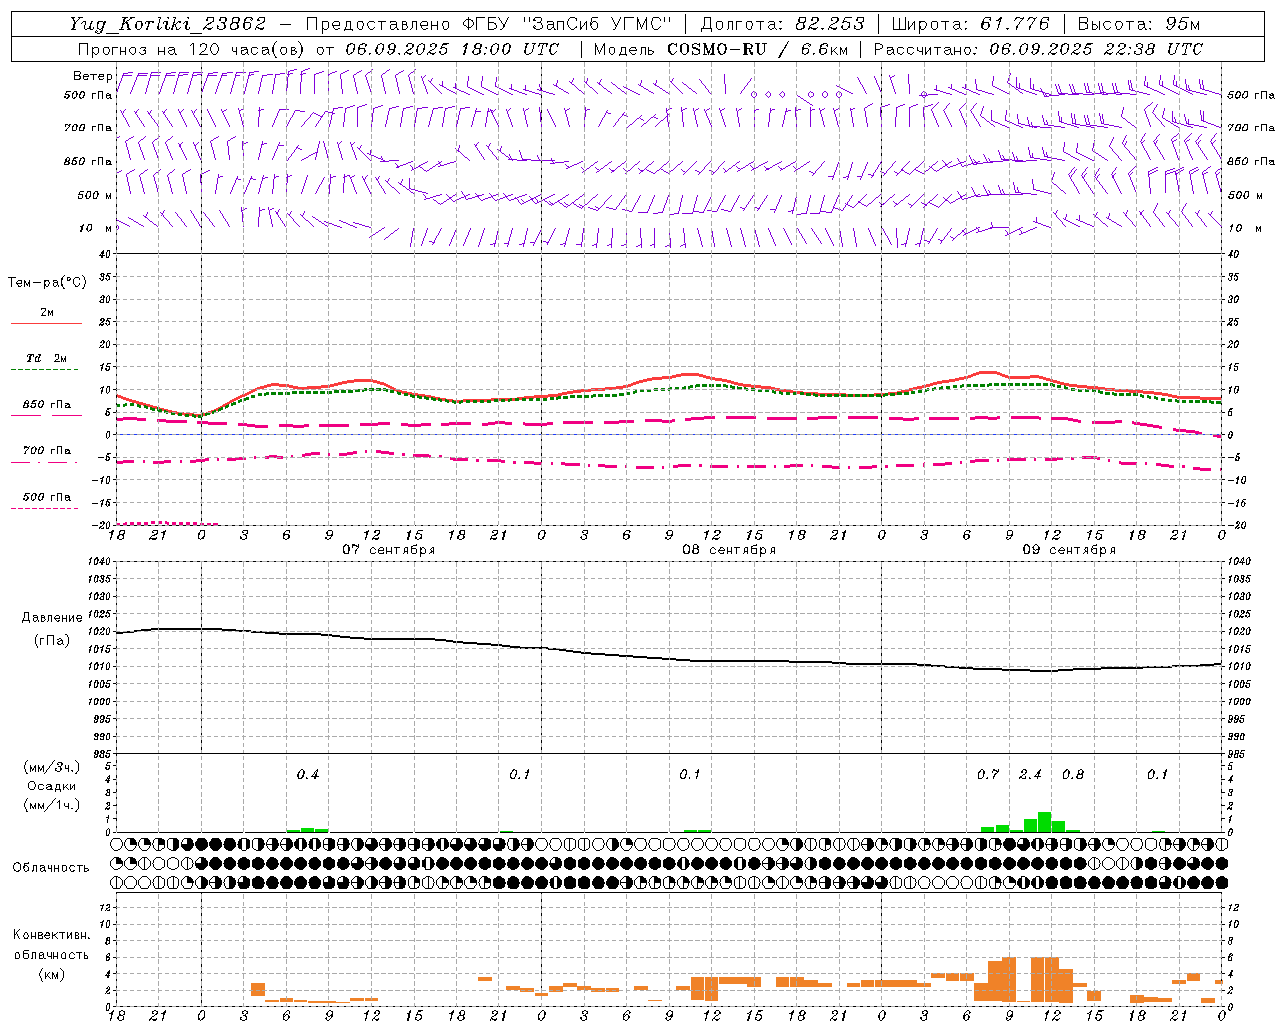Select the provider text ФГБУ "ЗапСиб УГМС"
Viewport: 1280px width, 1024px height.
coord(567,24)
